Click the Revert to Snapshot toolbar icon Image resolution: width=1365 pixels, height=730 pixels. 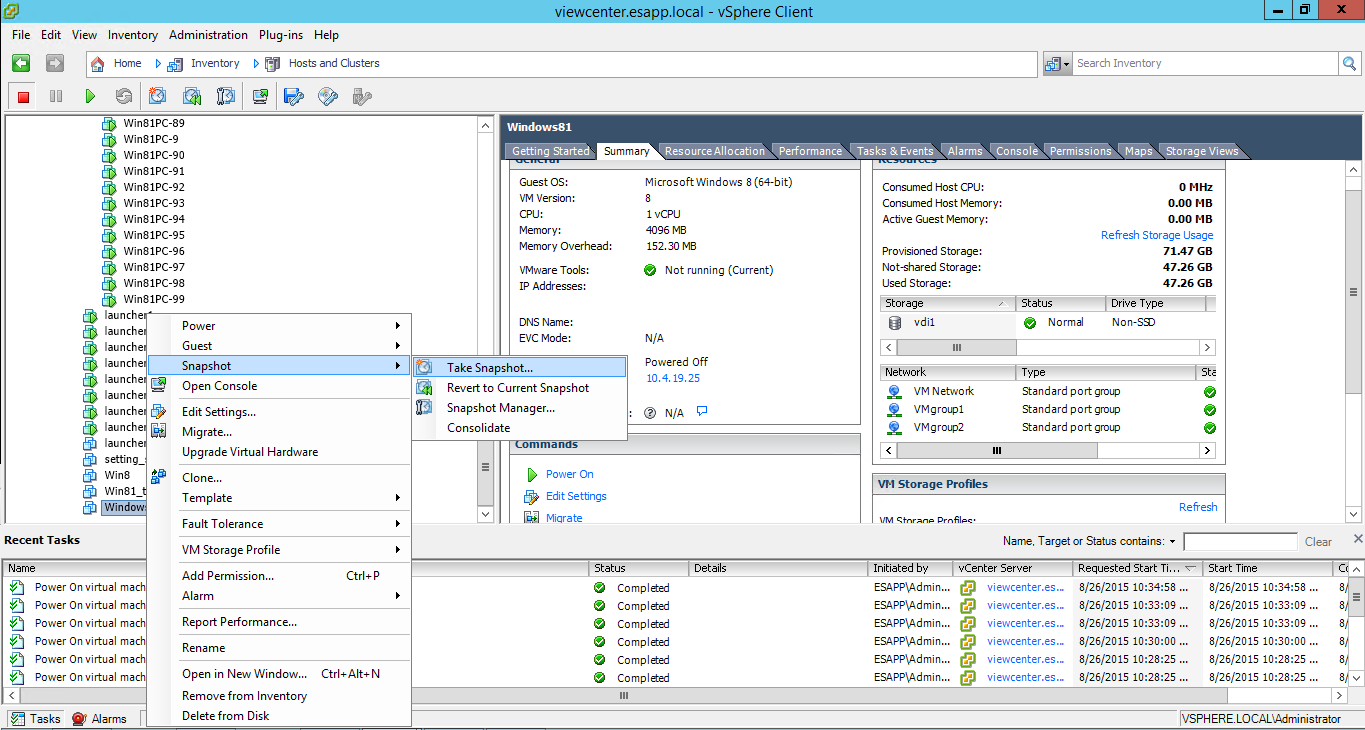192,97
